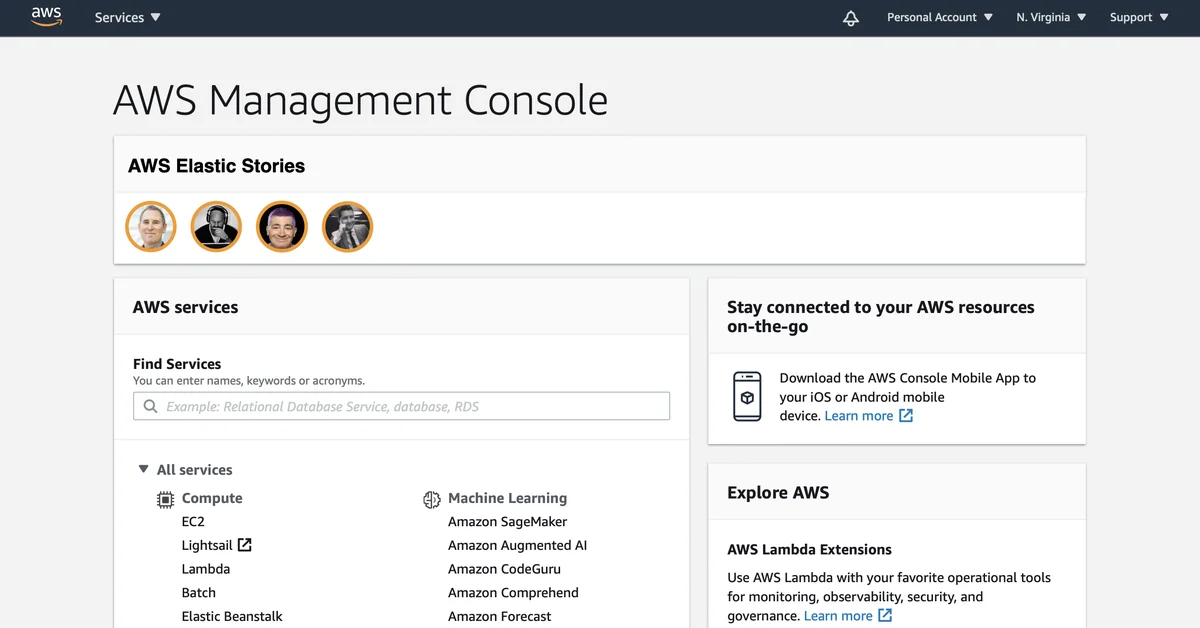Click the external link icon beside Lightsail
Screen dimensions: 1200x628
pyautogui.click(x=244, y=545)
